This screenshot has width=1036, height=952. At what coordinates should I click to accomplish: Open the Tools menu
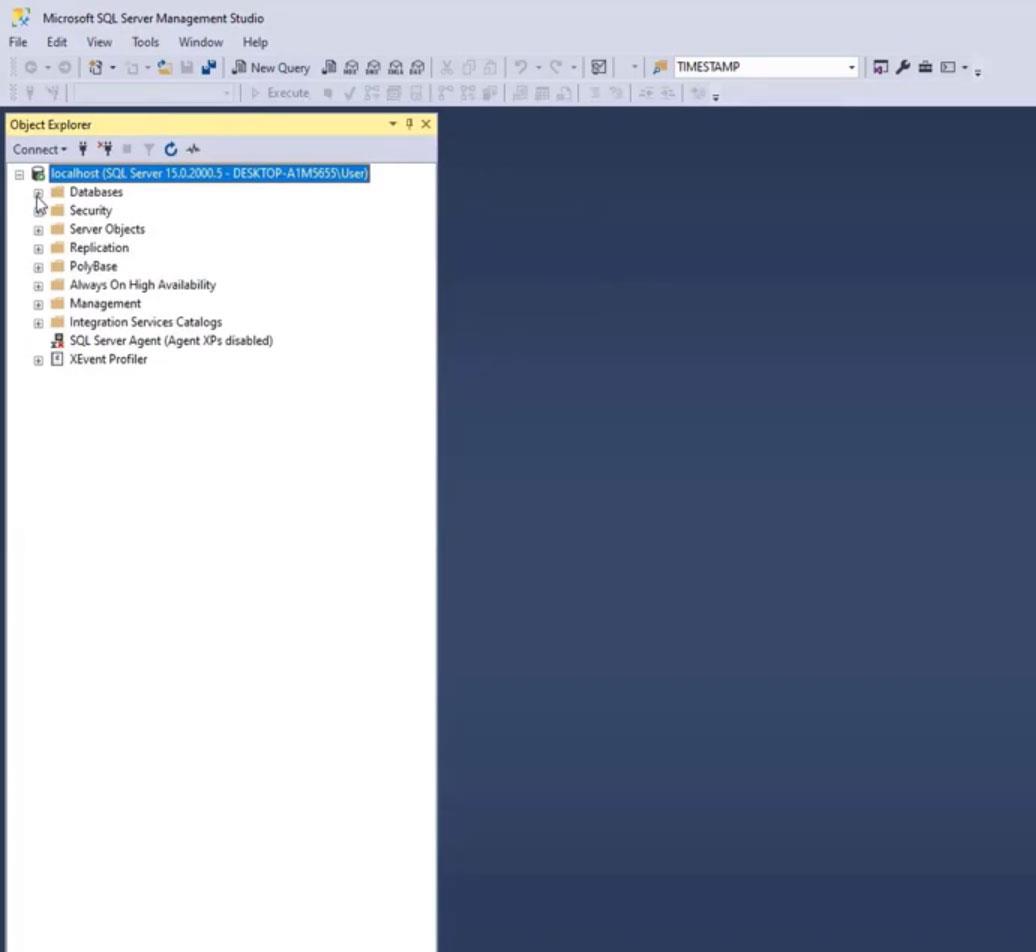click(x=145, y=42)
